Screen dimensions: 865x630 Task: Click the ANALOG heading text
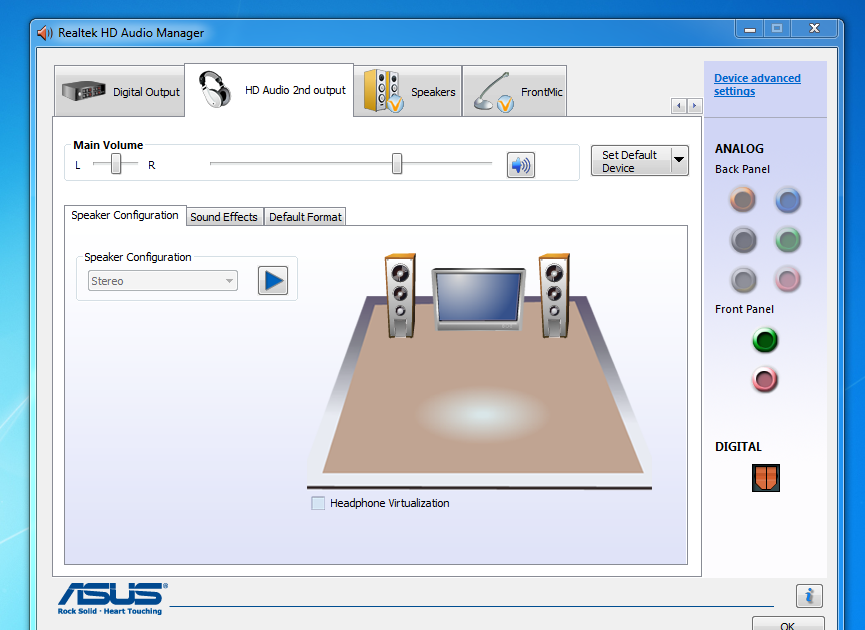point(739,149)
